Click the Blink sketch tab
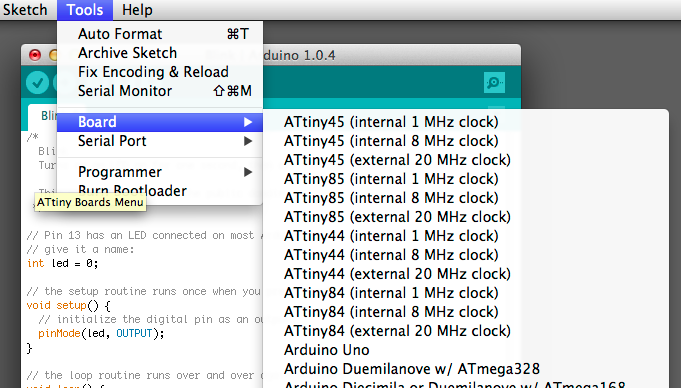The width and height of the screenshot is (681, 388). pyautogui.click(x=43, y=116)
